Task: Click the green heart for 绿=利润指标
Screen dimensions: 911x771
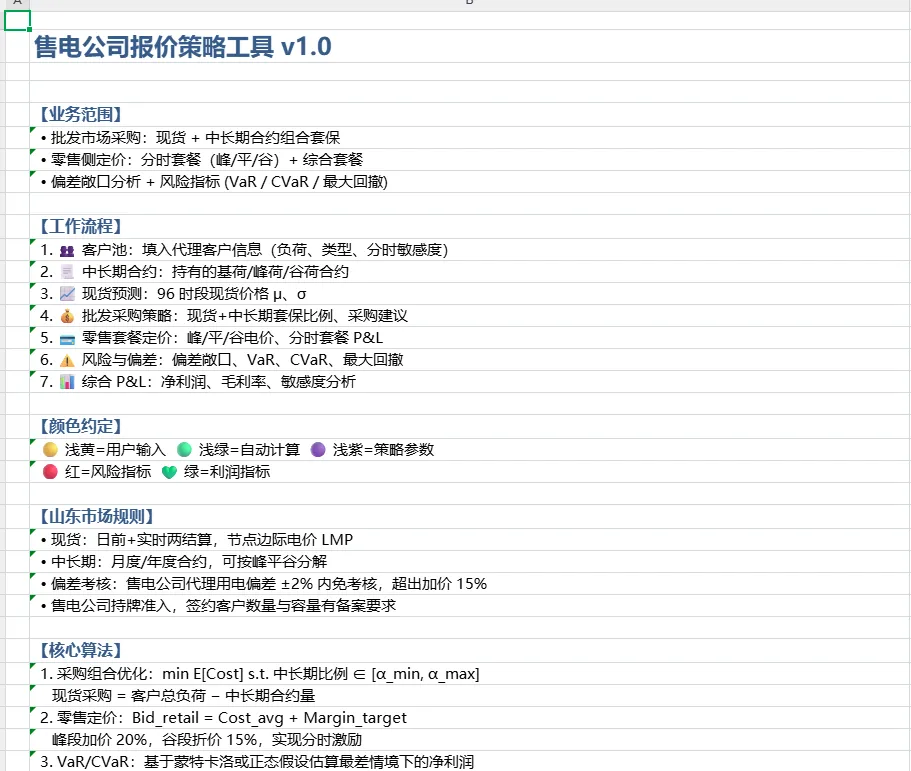Action: 169,472
